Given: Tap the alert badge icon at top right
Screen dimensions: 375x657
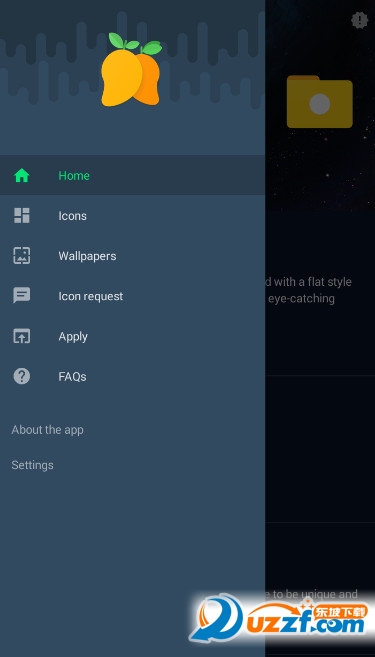Looking at the screenshot, I should [359, 20].
